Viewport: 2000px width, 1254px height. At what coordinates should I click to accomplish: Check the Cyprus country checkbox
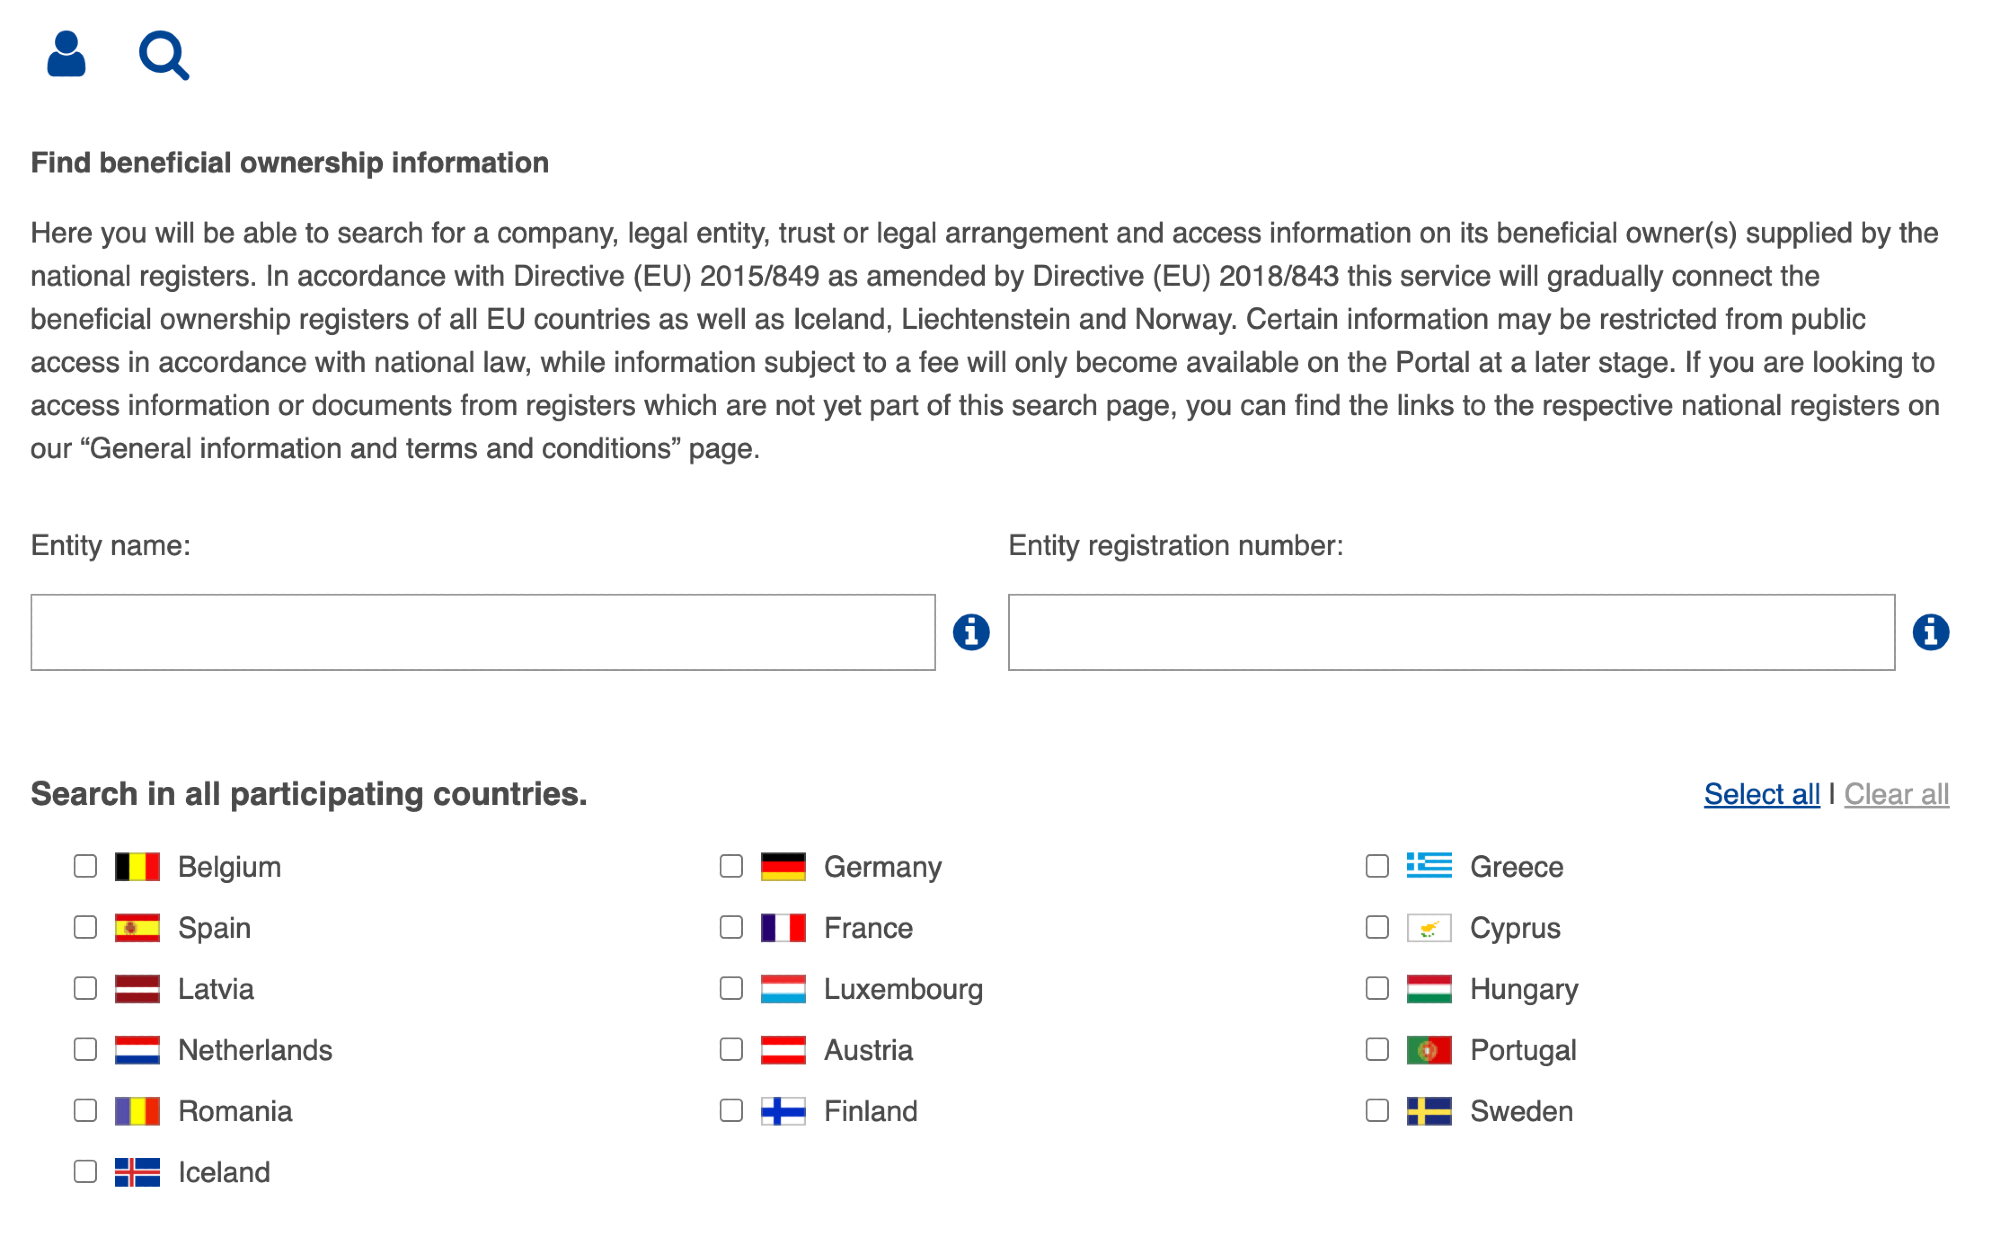point(1377,927)
